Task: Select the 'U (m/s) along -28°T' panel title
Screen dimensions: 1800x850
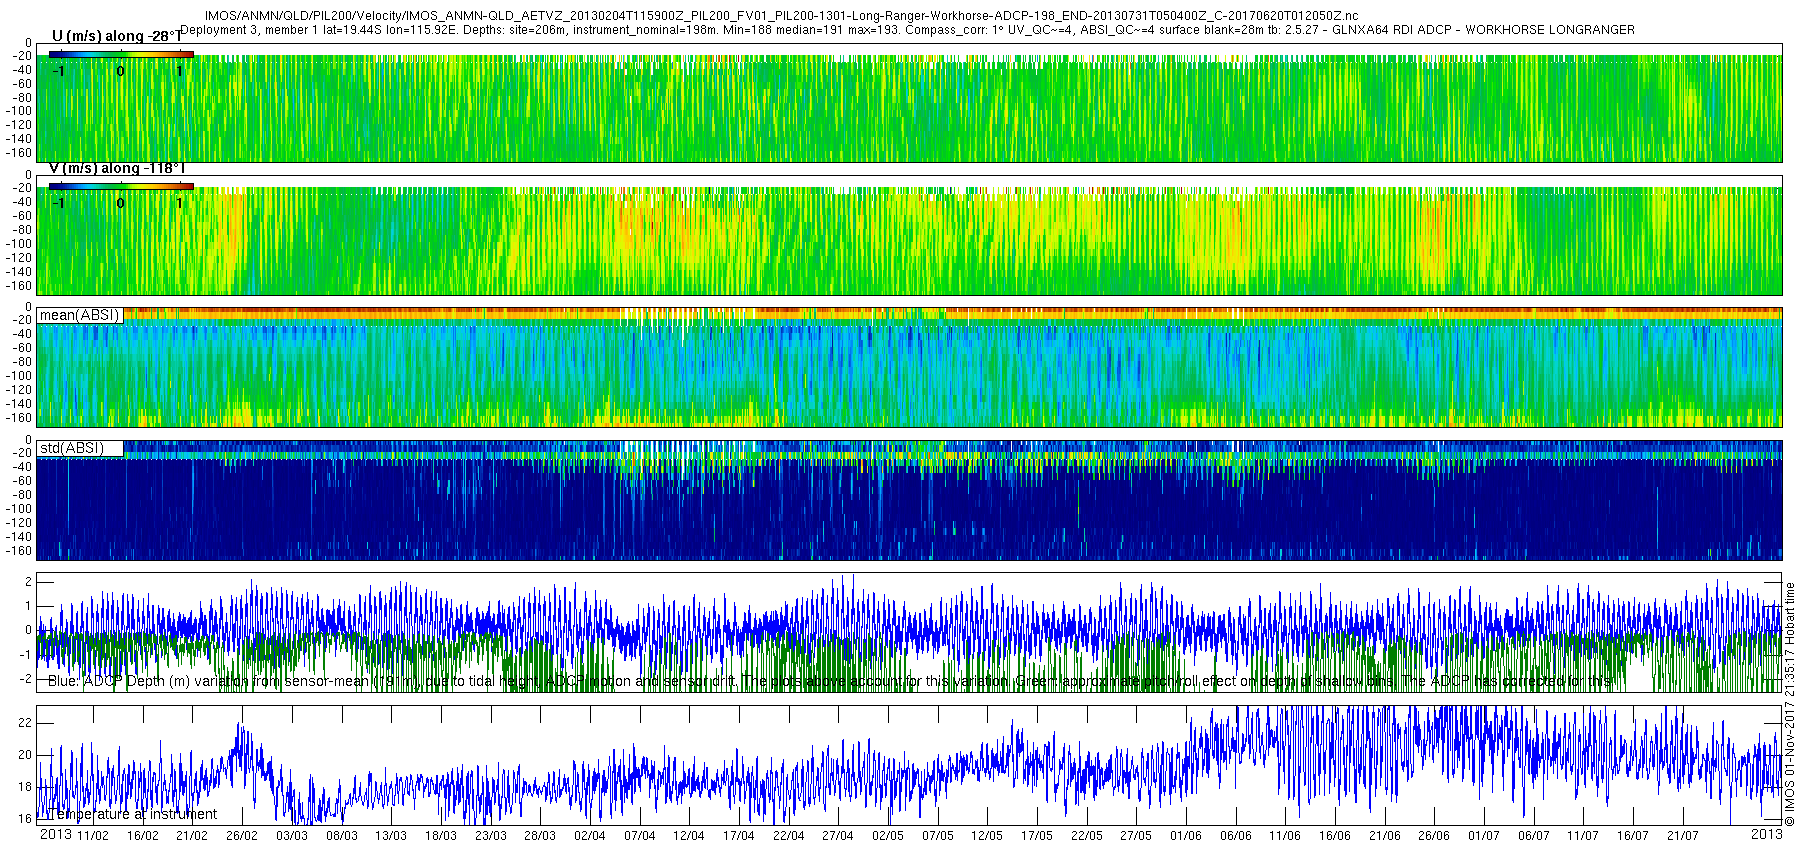Action: pos(117,36)
